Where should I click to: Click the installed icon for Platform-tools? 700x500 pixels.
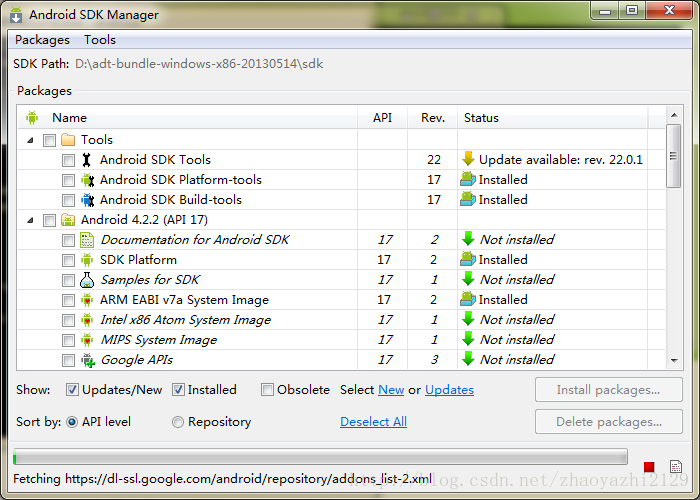click(468, 179)
